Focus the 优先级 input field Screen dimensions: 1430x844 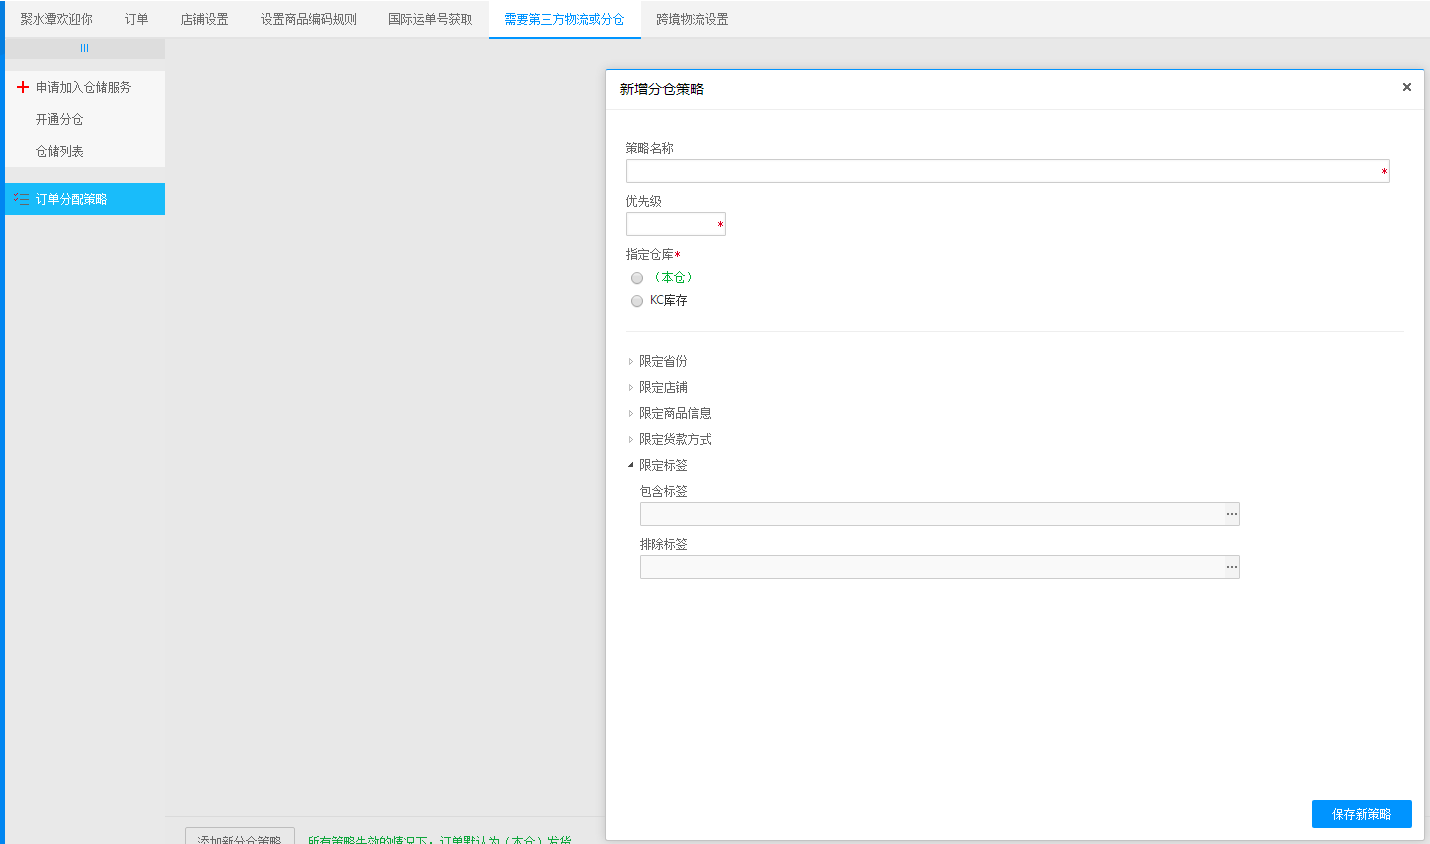click(x=670, y=224)
